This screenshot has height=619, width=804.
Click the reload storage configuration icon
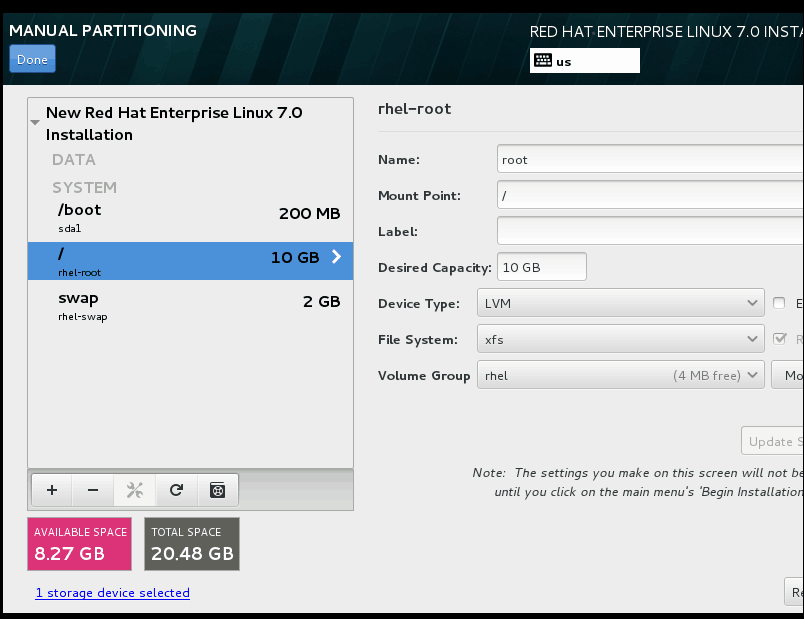click(x=176, y=490)
